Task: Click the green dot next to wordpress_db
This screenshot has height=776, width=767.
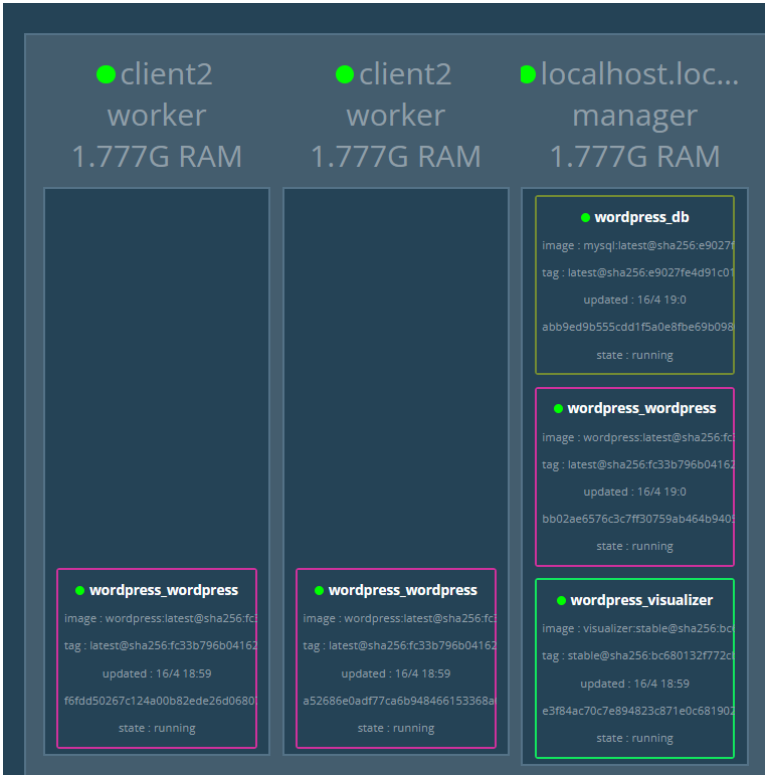Action: [x=585, y=218]
